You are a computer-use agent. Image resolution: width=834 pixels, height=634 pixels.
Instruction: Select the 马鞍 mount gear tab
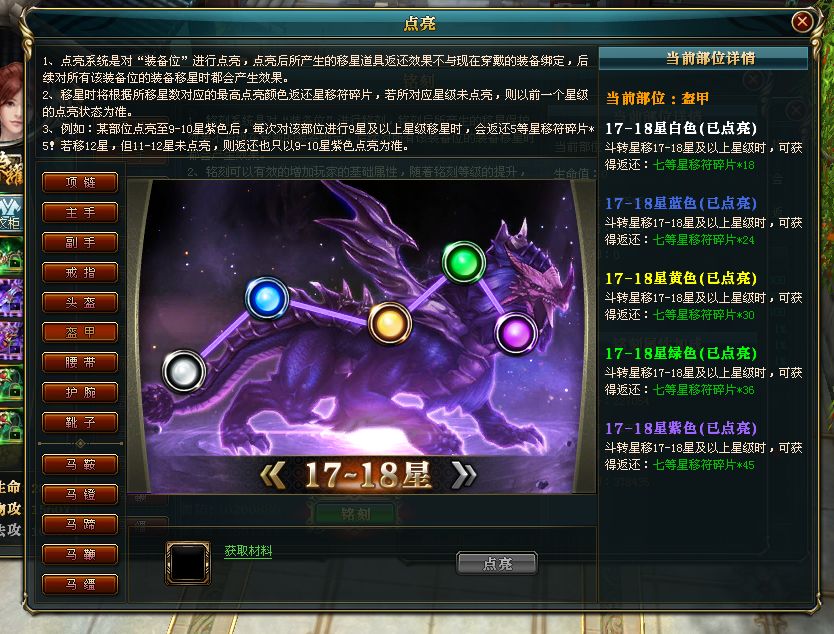point(80,464)
